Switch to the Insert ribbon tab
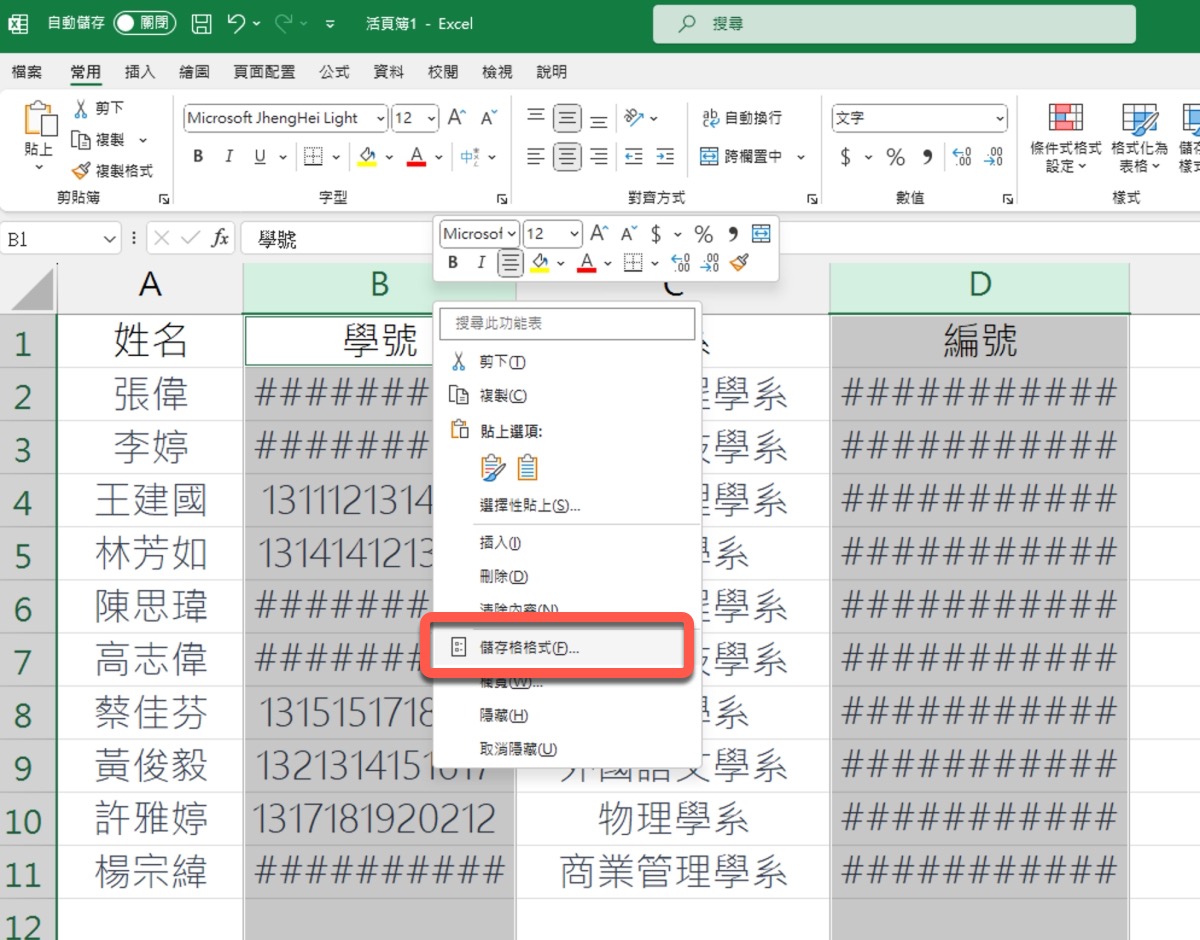1200x940 pixels. click(x=140, y=72)
